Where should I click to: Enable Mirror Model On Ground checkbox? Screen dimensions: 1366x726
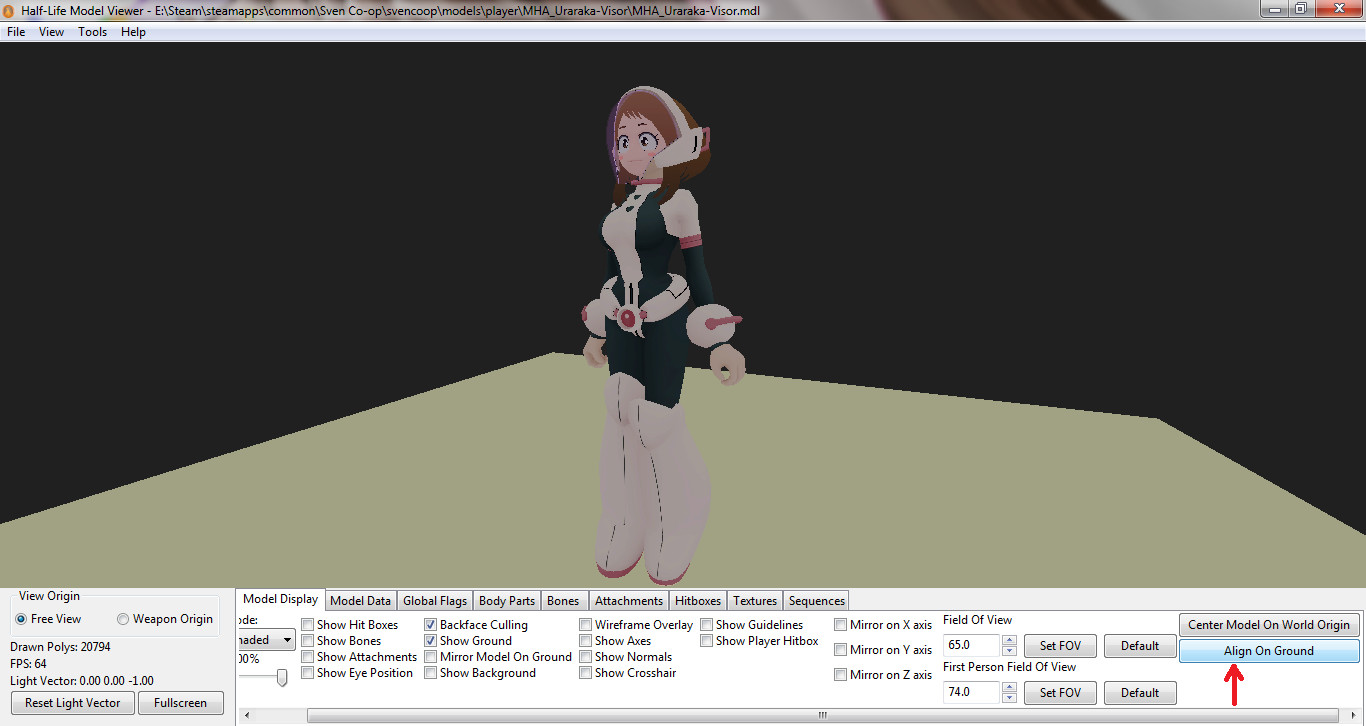click(431, 657)
